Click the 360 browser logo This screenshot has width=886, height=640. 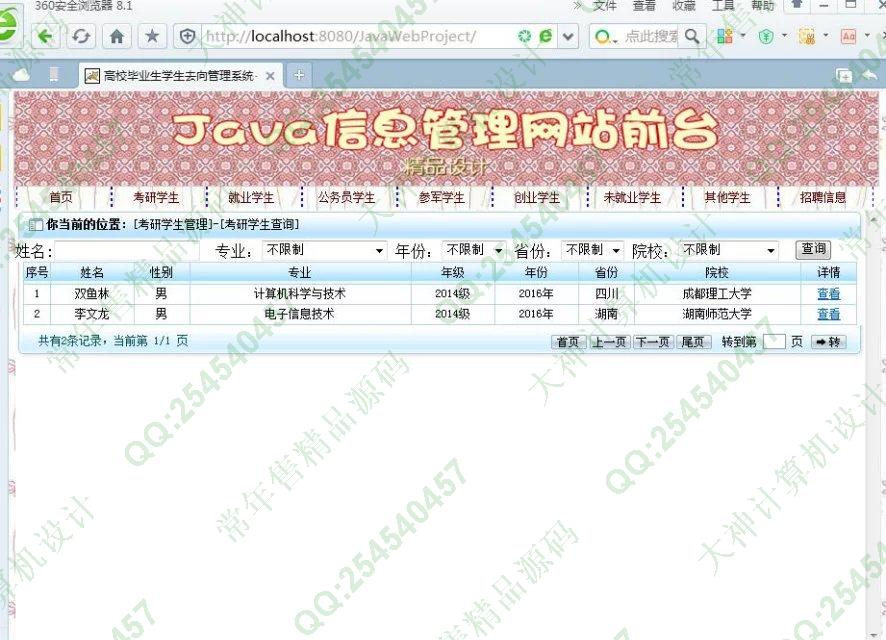pyautogui.click(x=9, y=25)
